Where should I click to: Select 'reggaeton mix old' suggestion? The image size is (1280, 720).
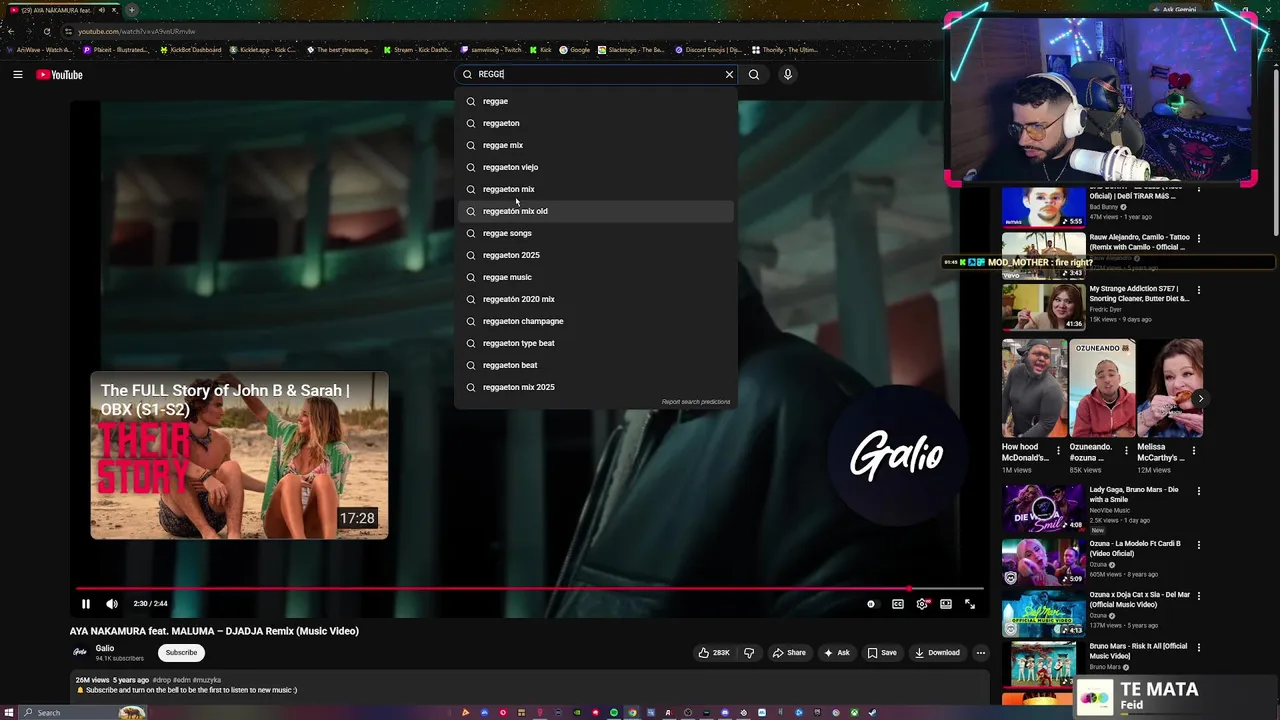(596, 211)
